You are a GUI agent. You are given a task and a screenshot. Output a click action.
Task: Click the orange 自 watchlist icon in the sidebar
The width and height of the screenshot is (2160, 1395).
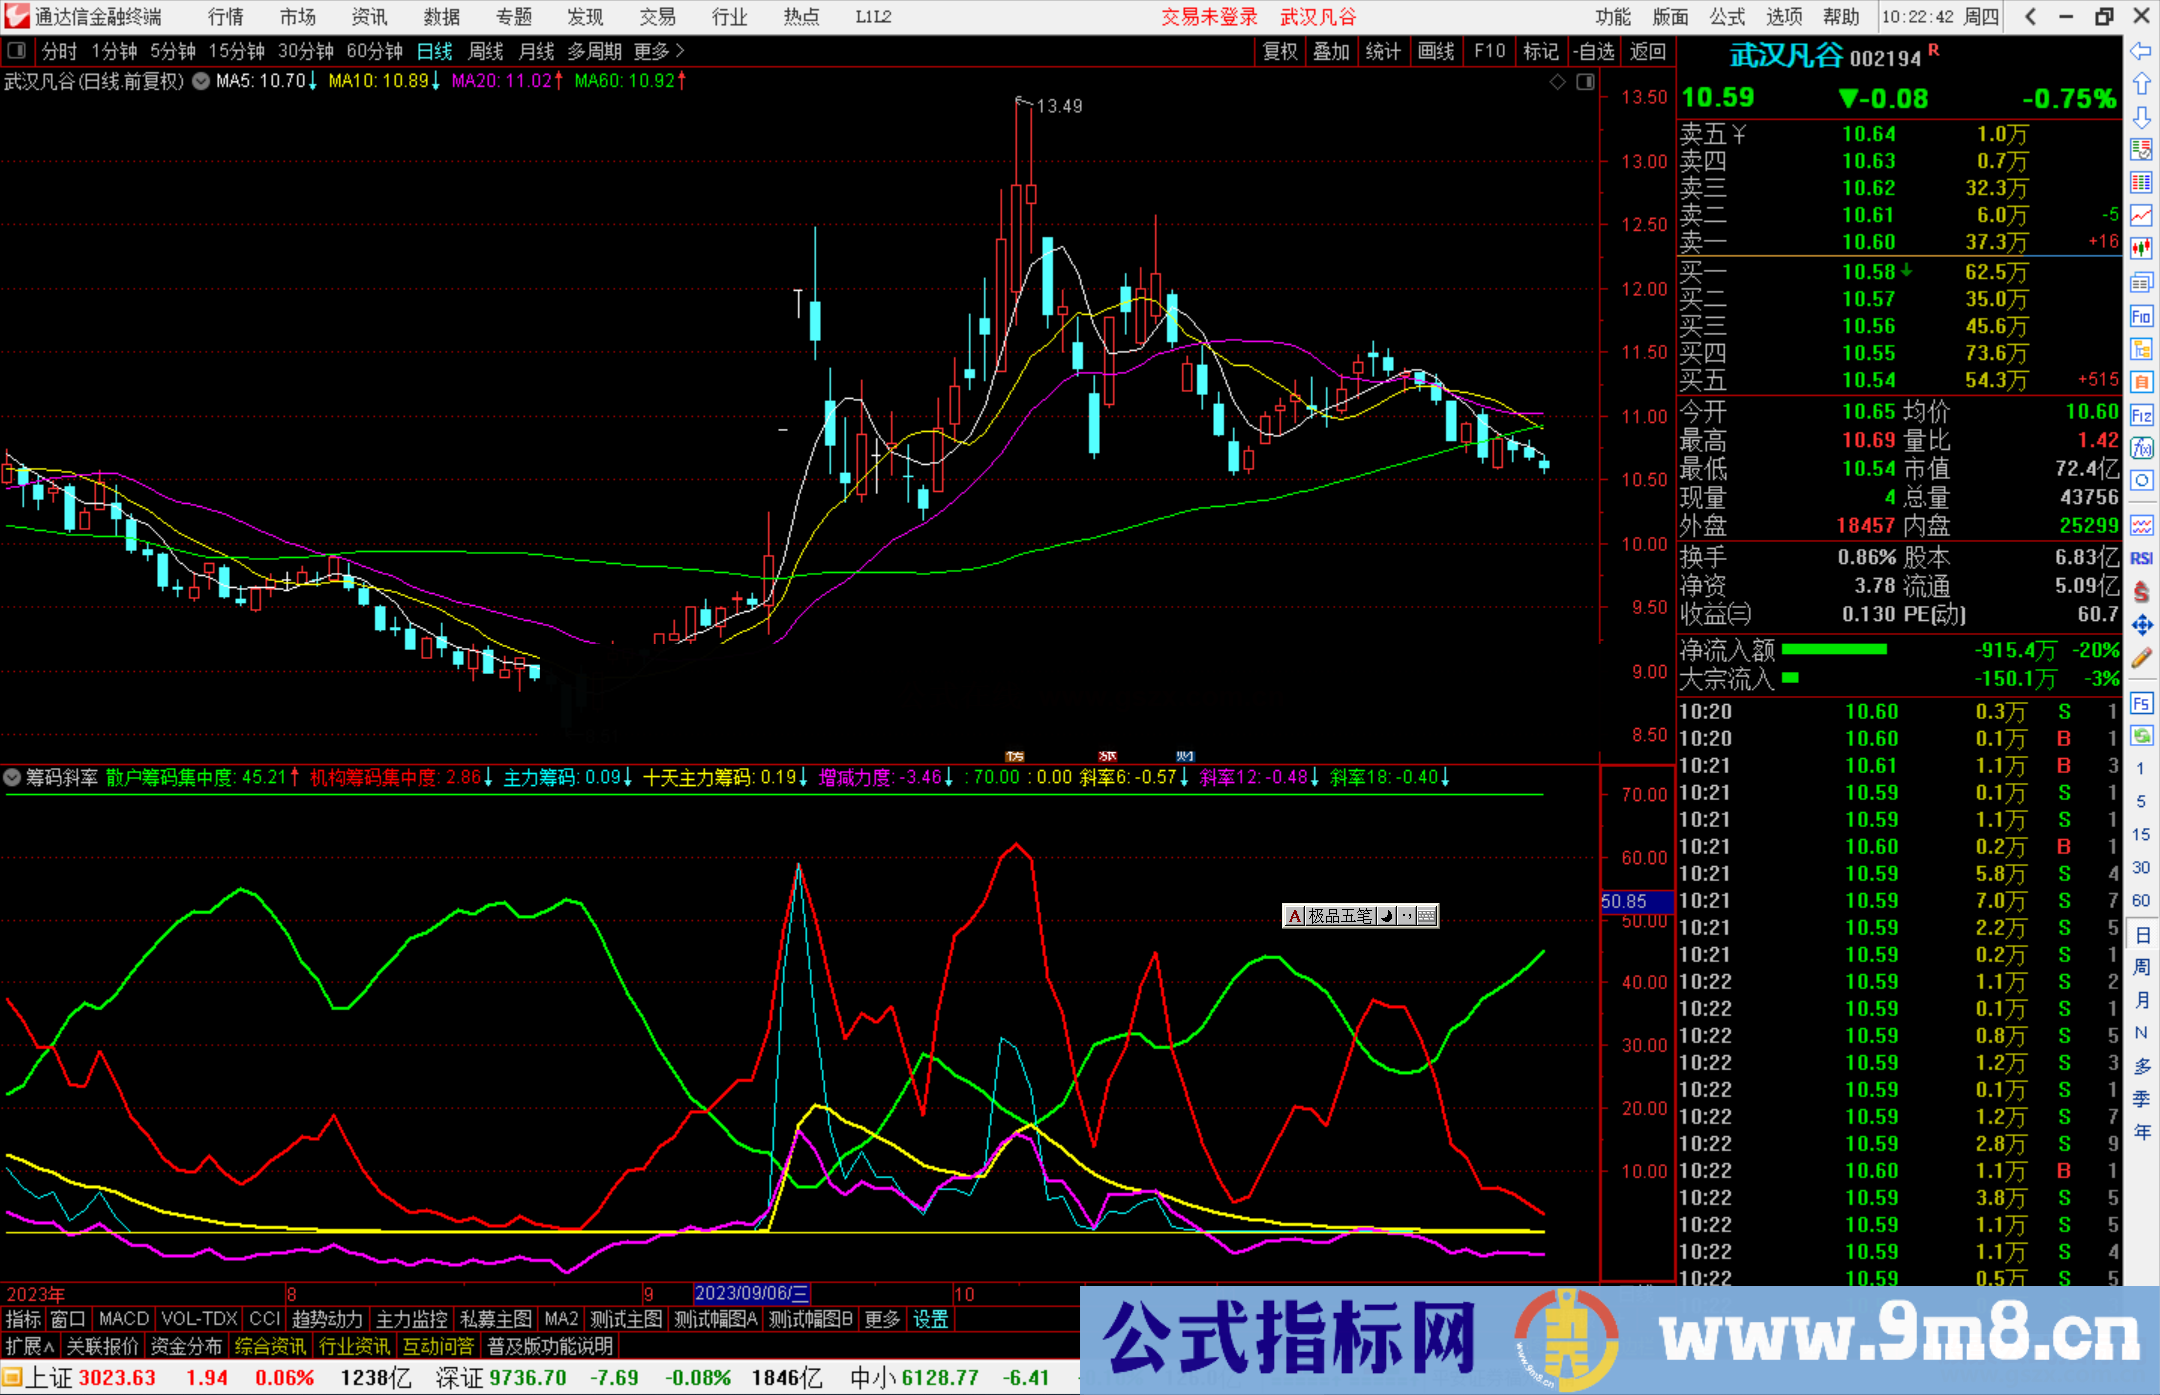2141,382
